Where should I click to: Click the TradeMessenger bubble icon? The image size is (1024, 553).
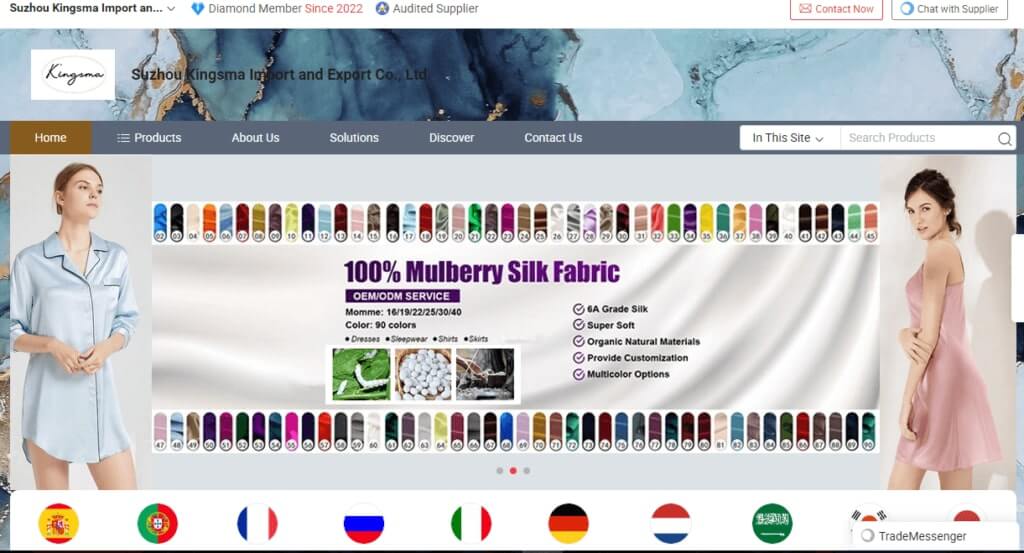pyautogui.click(x=867, y=536)
